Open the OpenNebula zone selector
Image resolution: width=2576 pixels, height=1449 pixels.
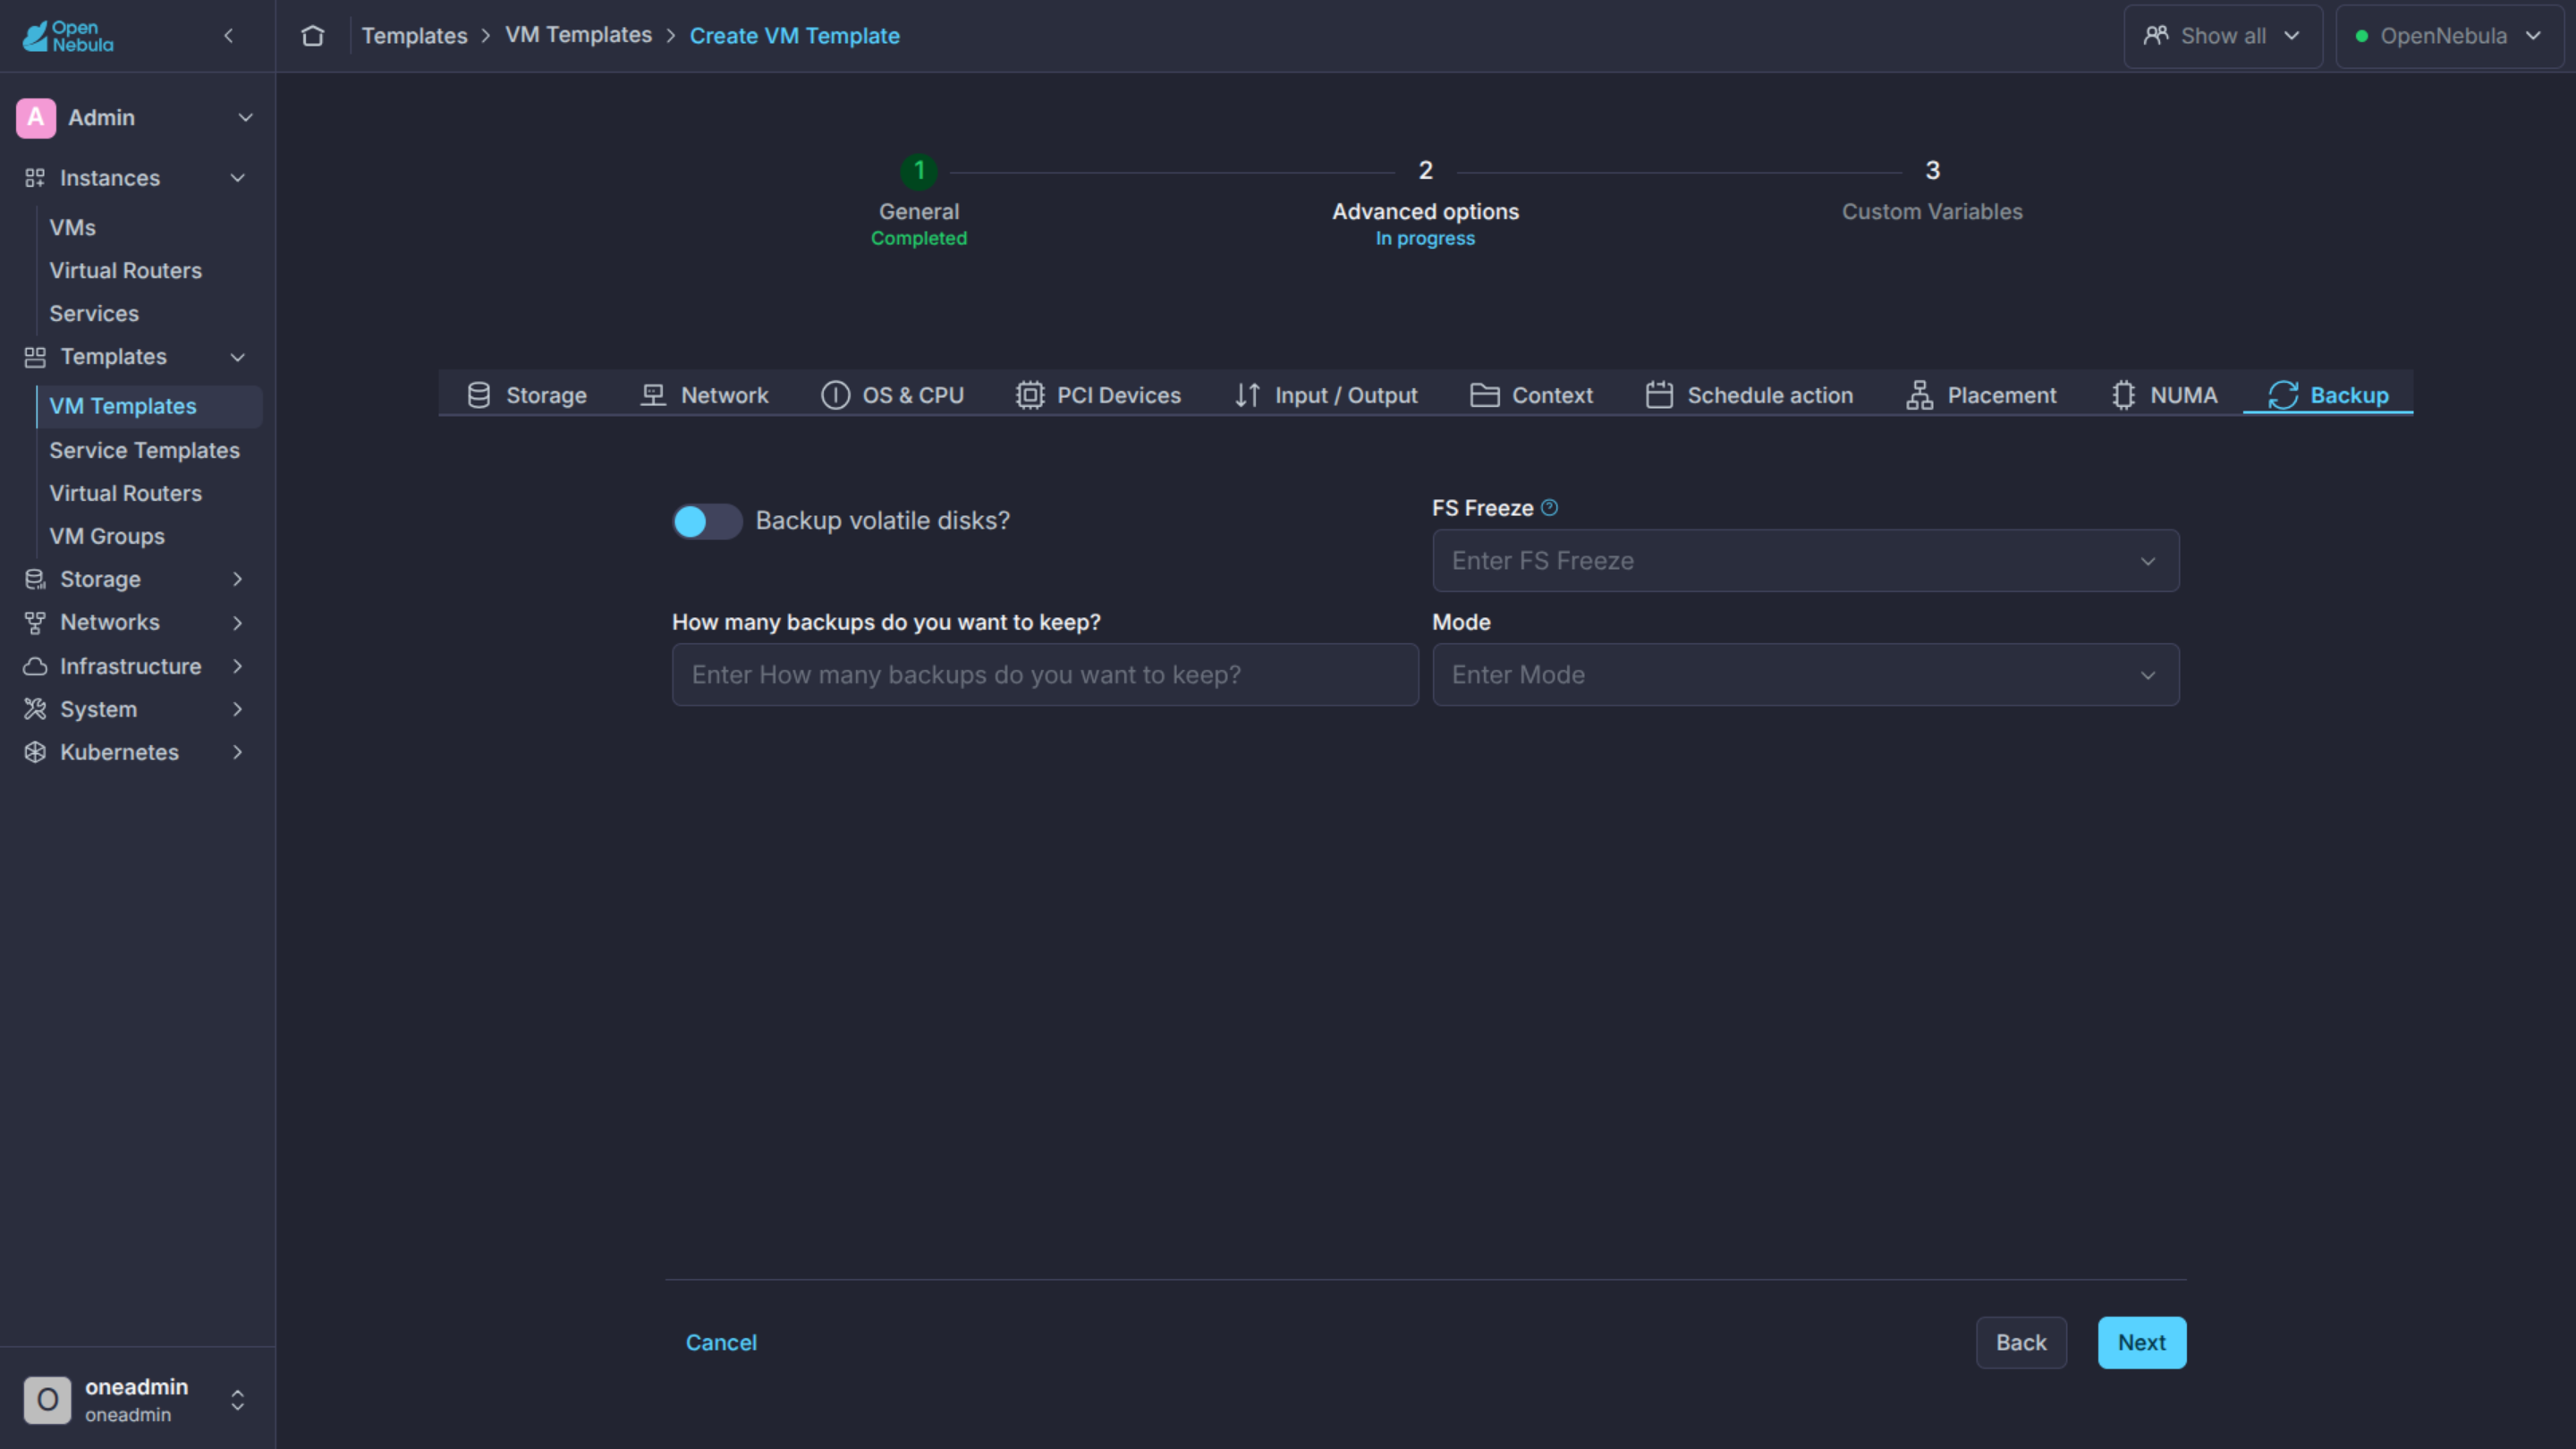coord(2449,36)
